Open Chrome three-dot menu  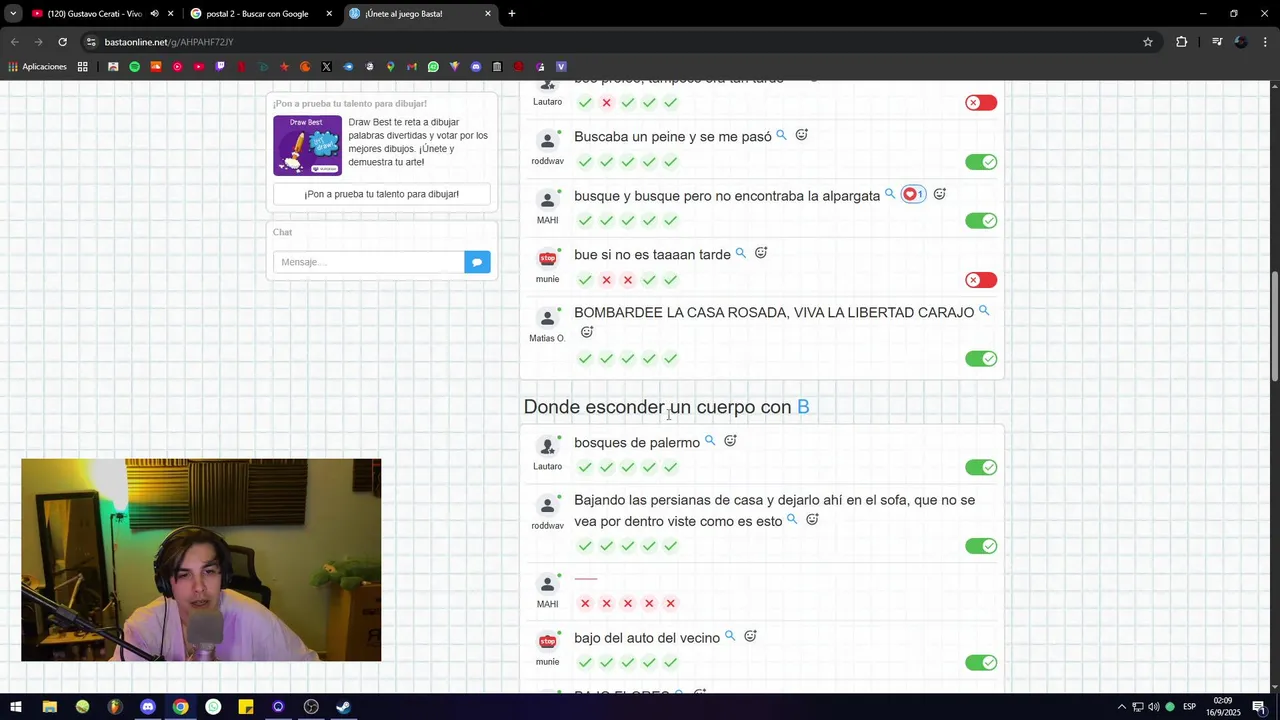[x=1266, y=42]
